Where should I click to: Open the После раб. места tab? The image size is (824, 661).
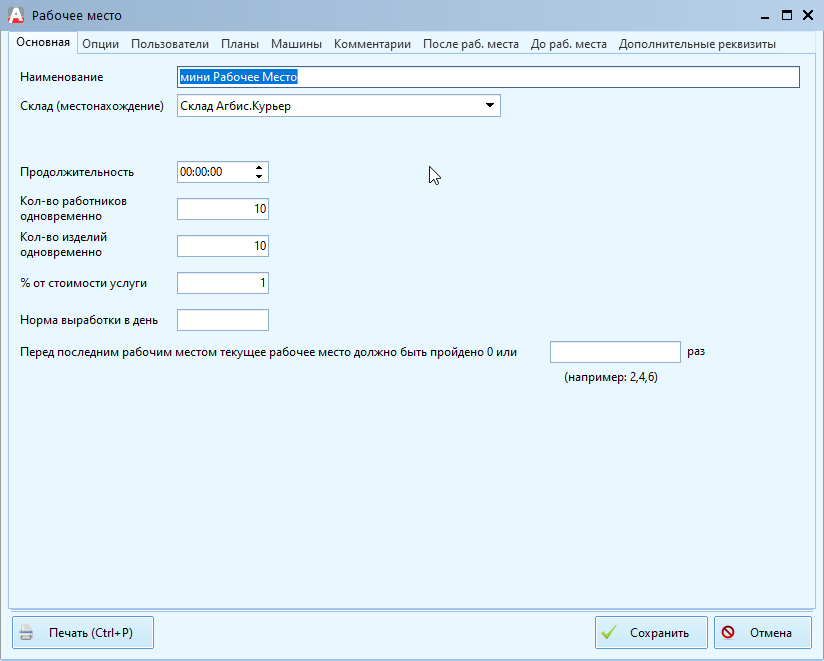470,44
